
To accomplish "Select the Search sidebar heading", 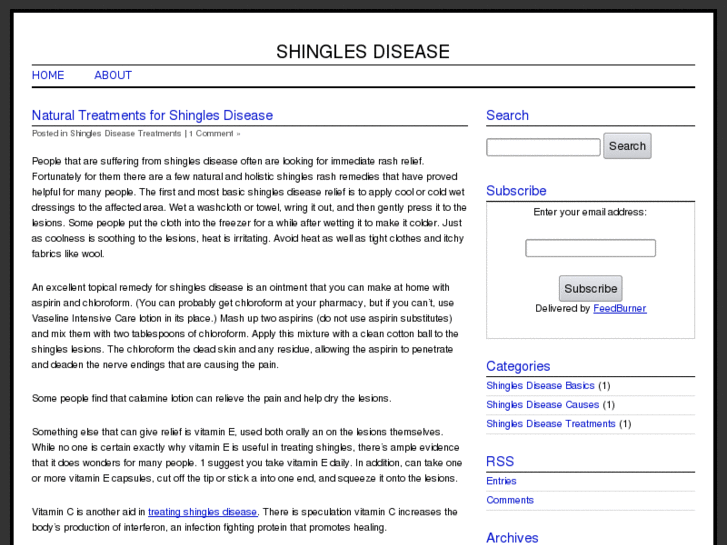I will pos(507,115).
